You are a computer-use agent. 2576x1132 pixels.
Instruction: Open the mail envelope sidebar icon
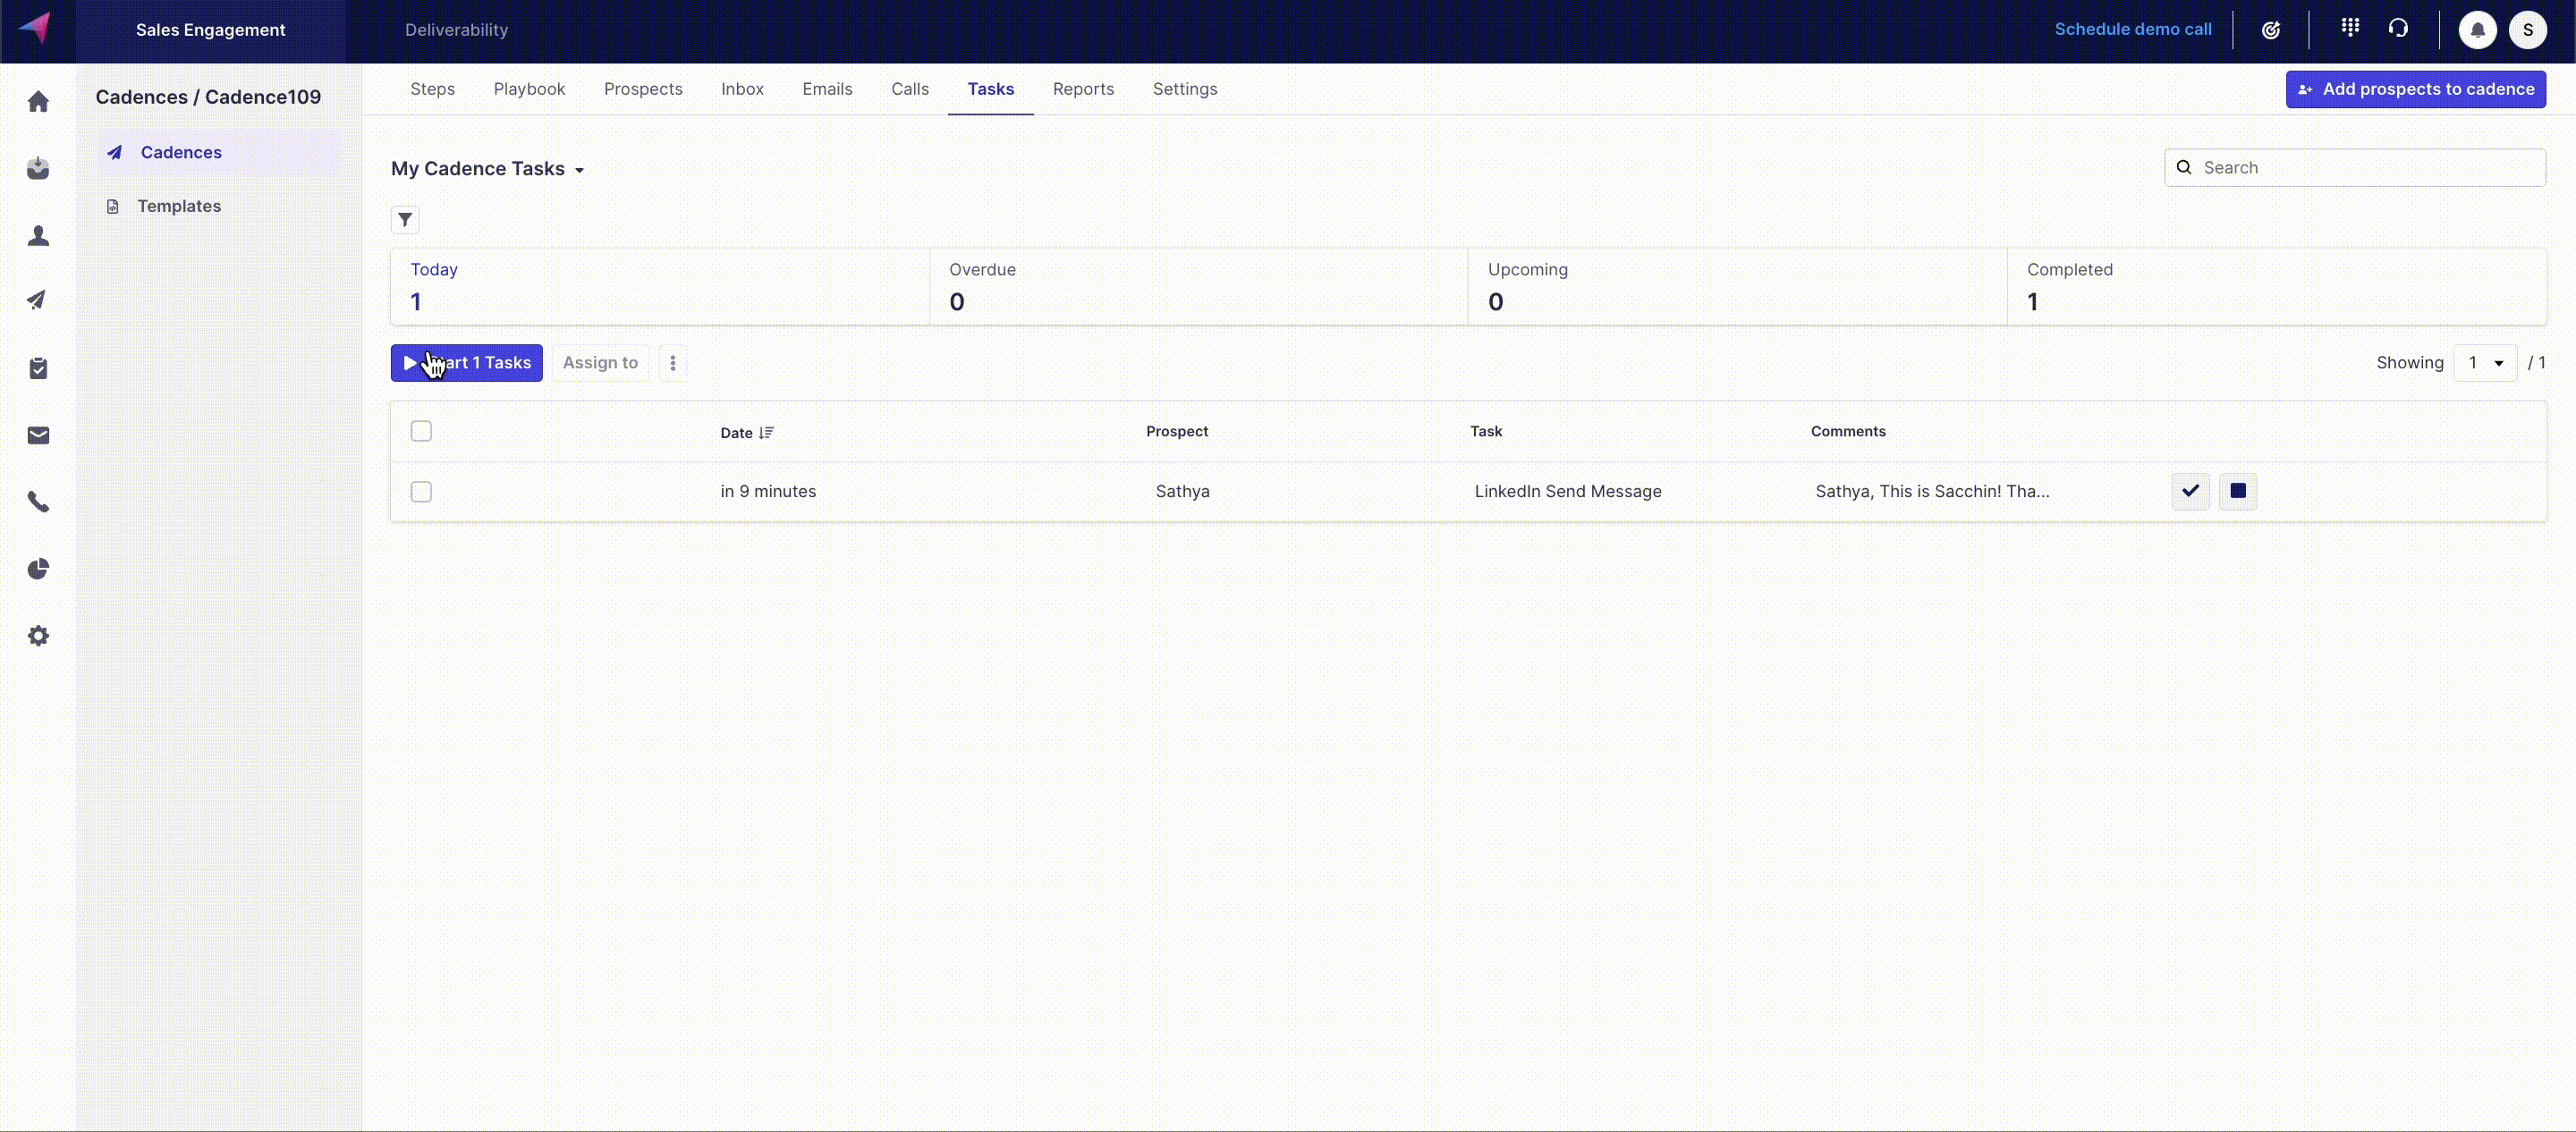click(x=38, y=435)
